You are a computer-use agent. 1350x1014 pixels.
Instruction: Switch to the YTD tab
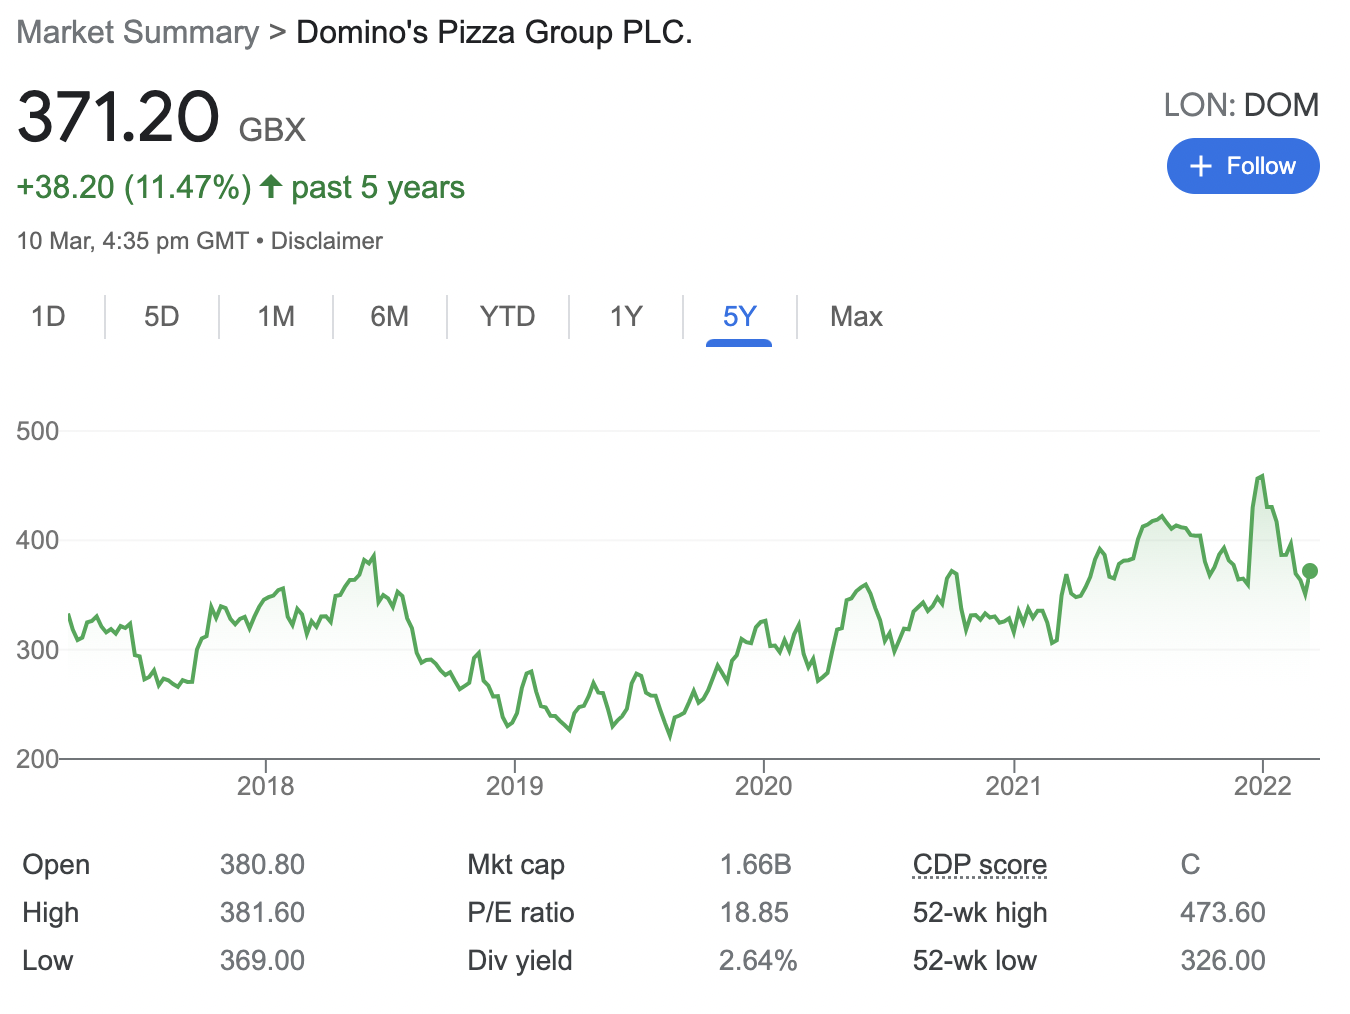pyautogui.click(x=507, y=317)
